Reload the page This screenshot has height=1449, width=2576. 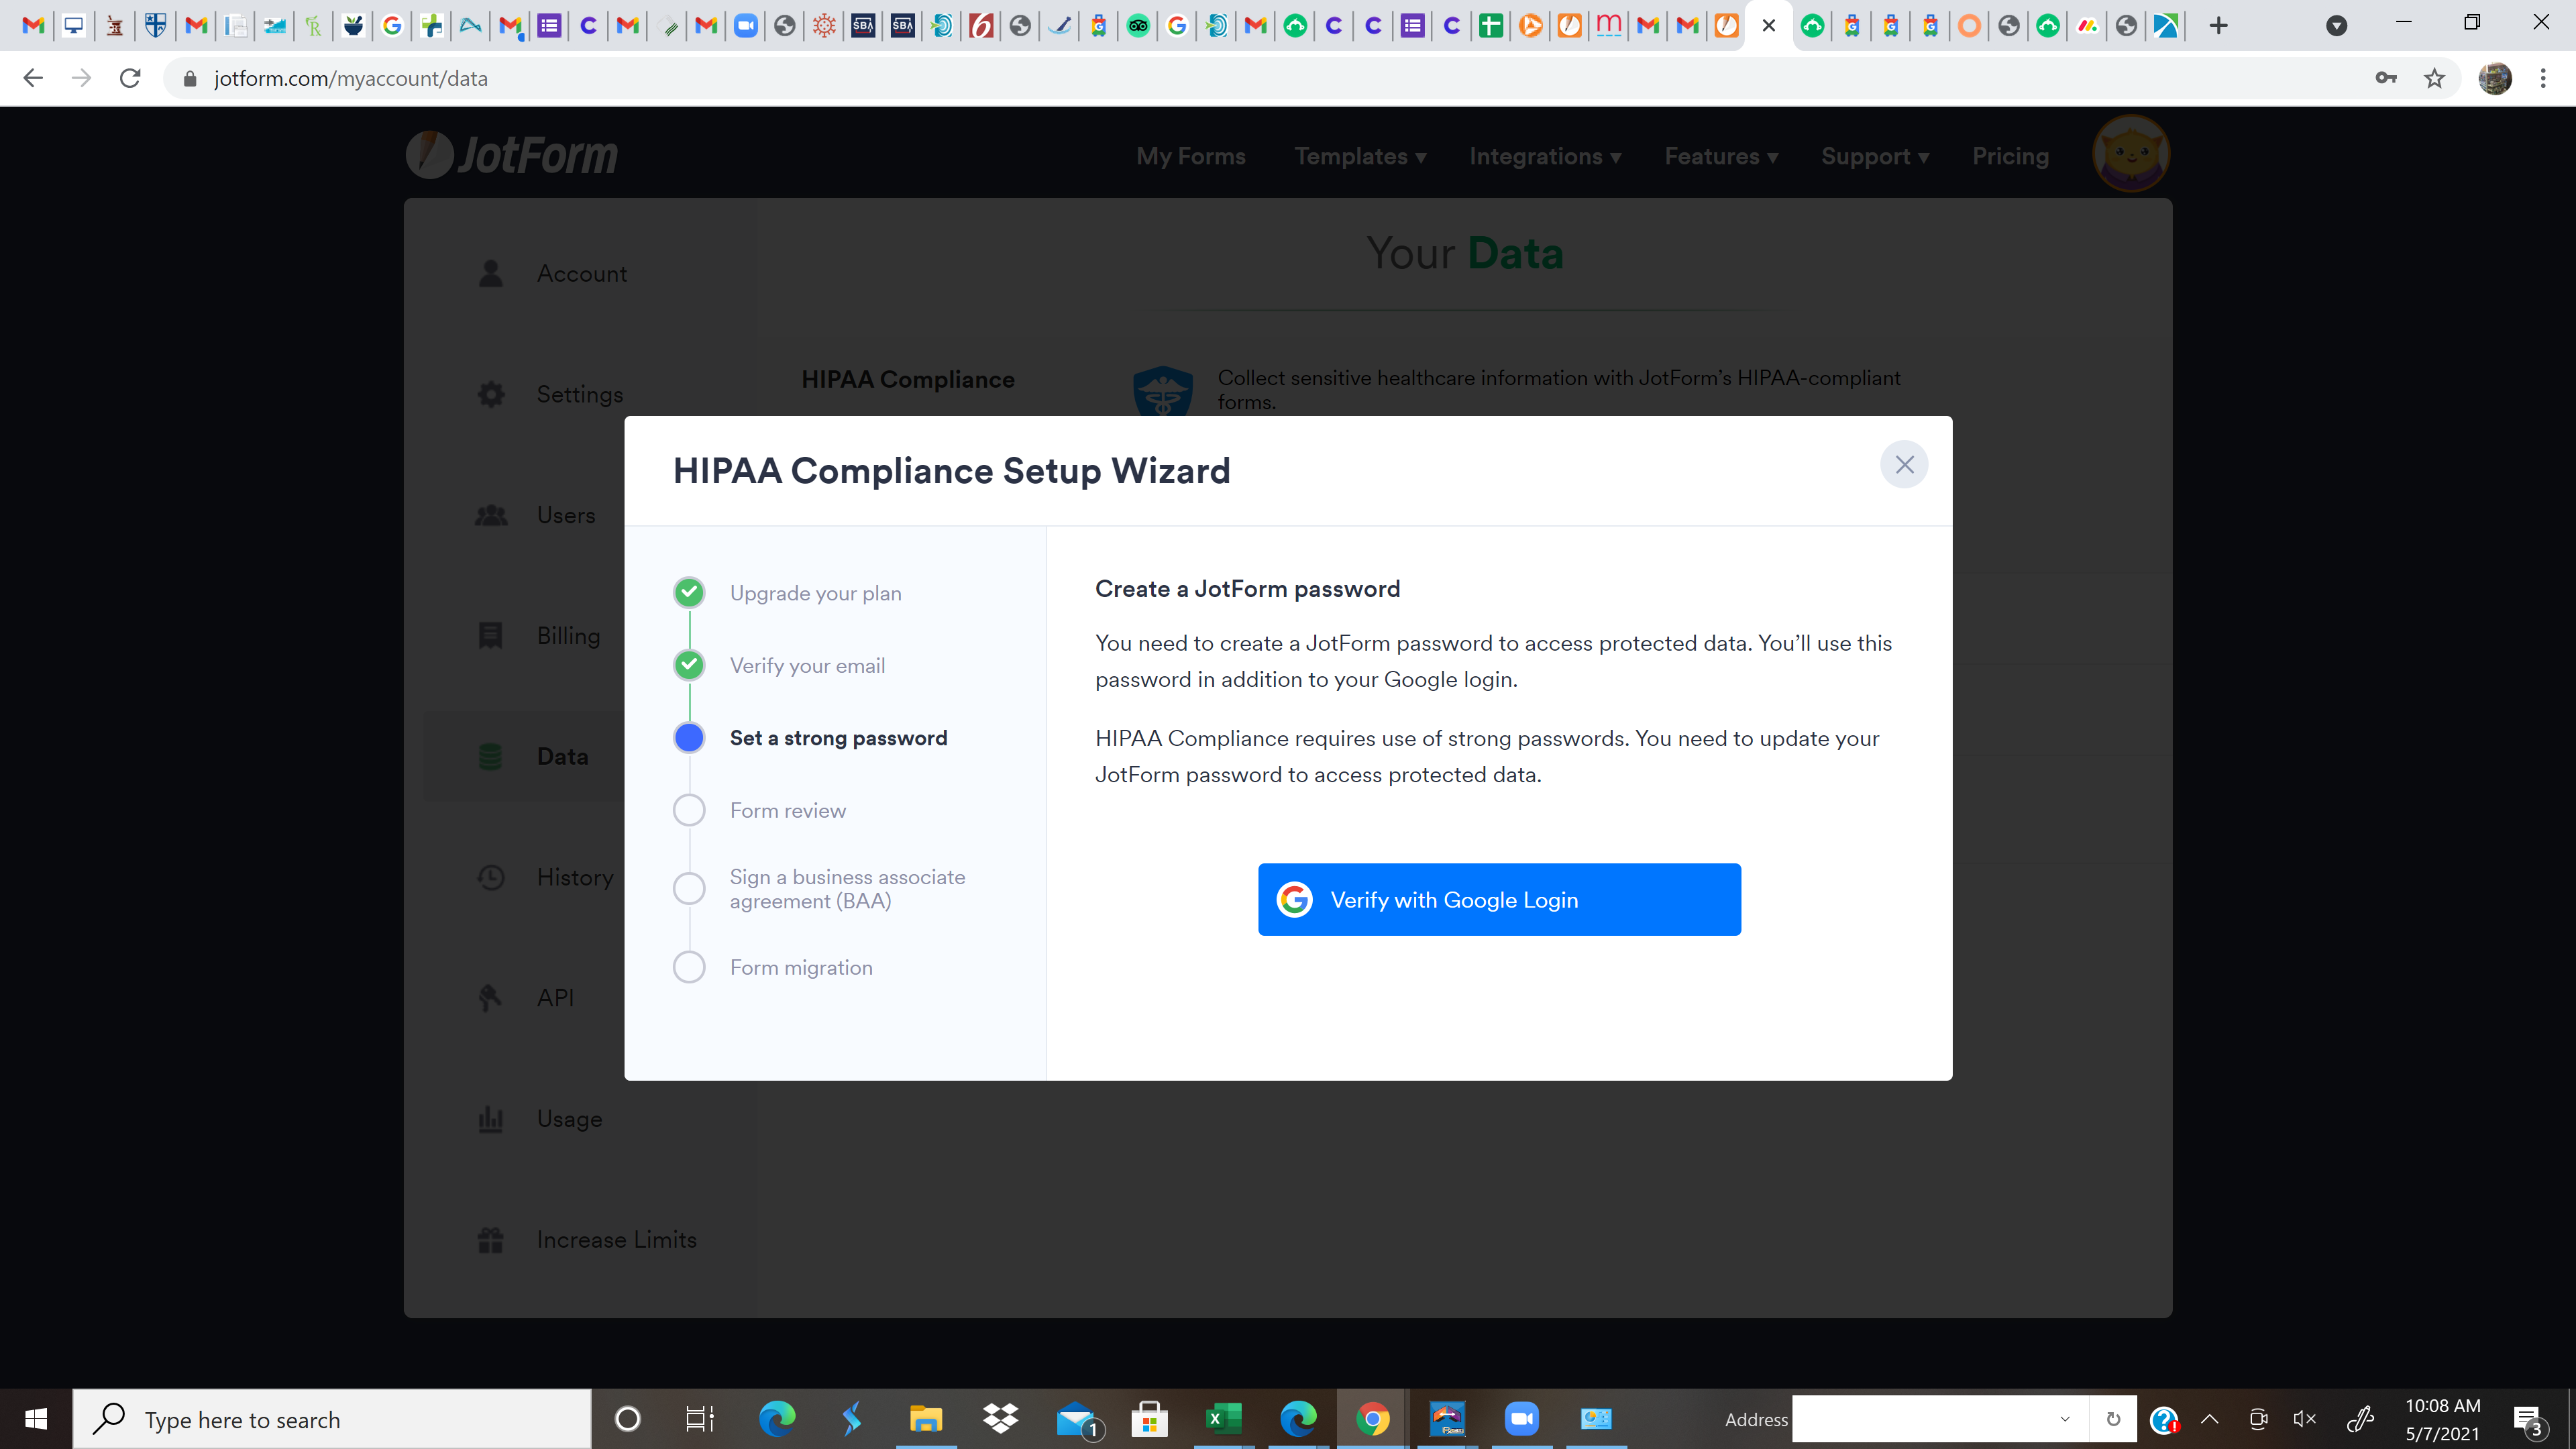click(x=130, y=78)
